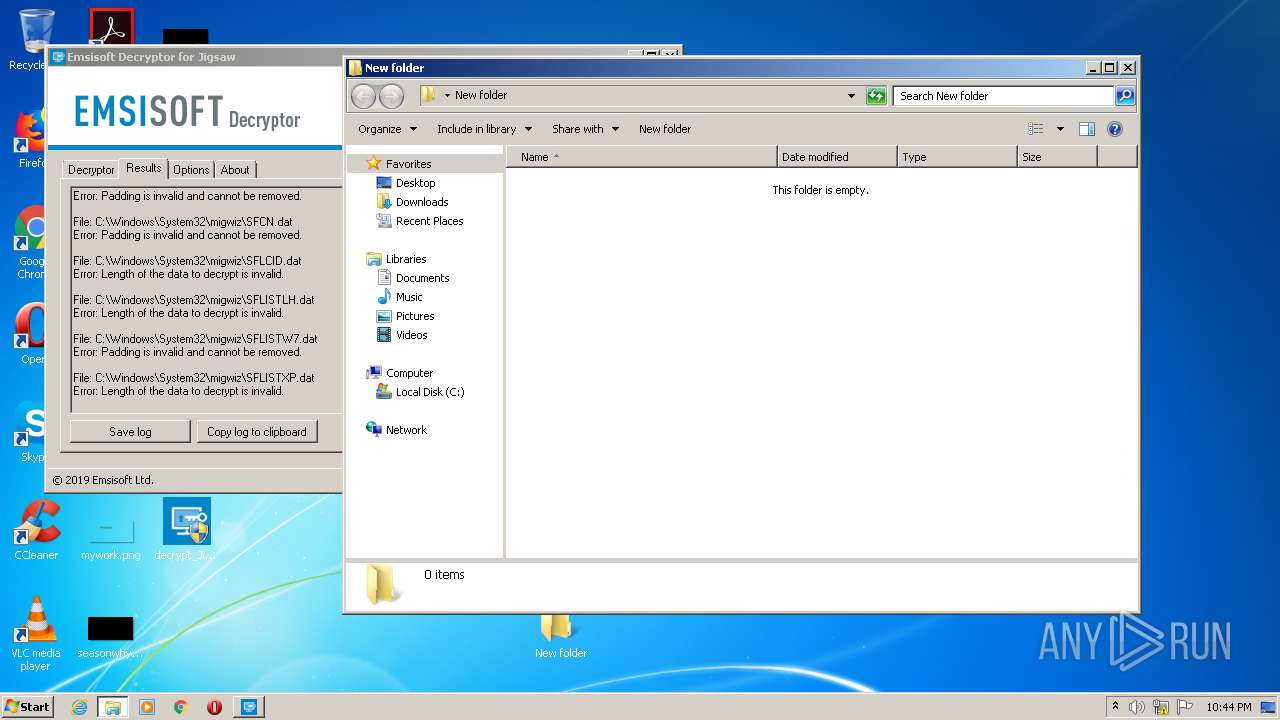The width and height of the screenshot is (1280, 720).
Task: Click the Start button
Action: tap(27, 706)
